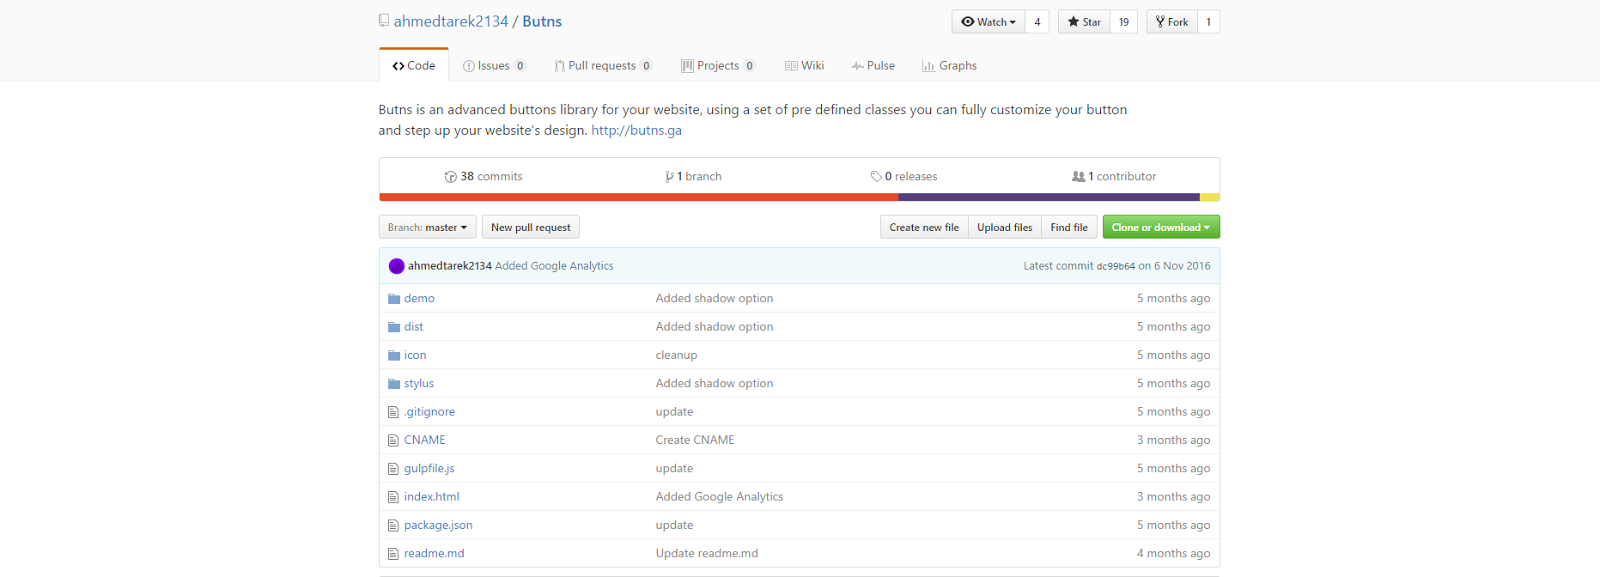Click the Butns repository name link
The height and width of the screenshot is (577, 1600).
point(542,21)
